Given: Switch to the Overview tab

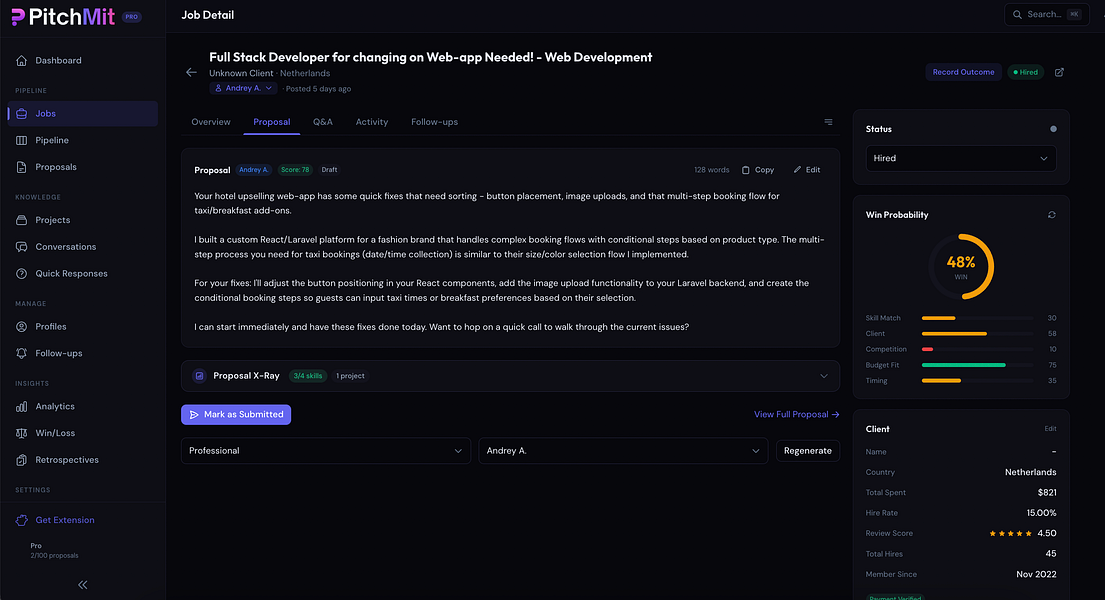Looking at the screenshot, I should [211, 122].
